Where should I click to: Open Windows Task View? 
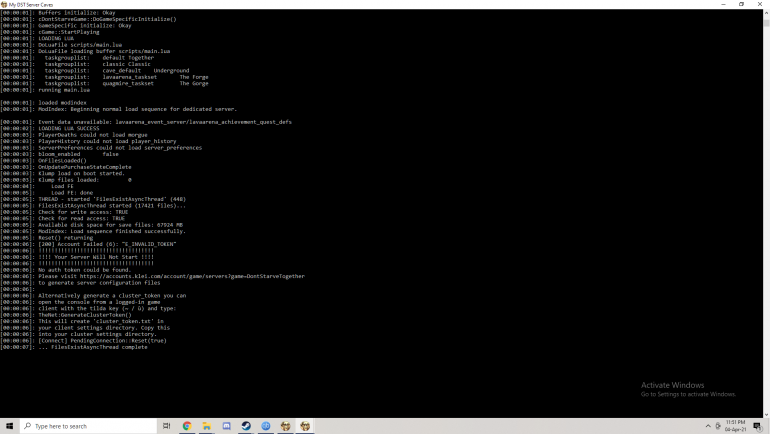[166, 426]
